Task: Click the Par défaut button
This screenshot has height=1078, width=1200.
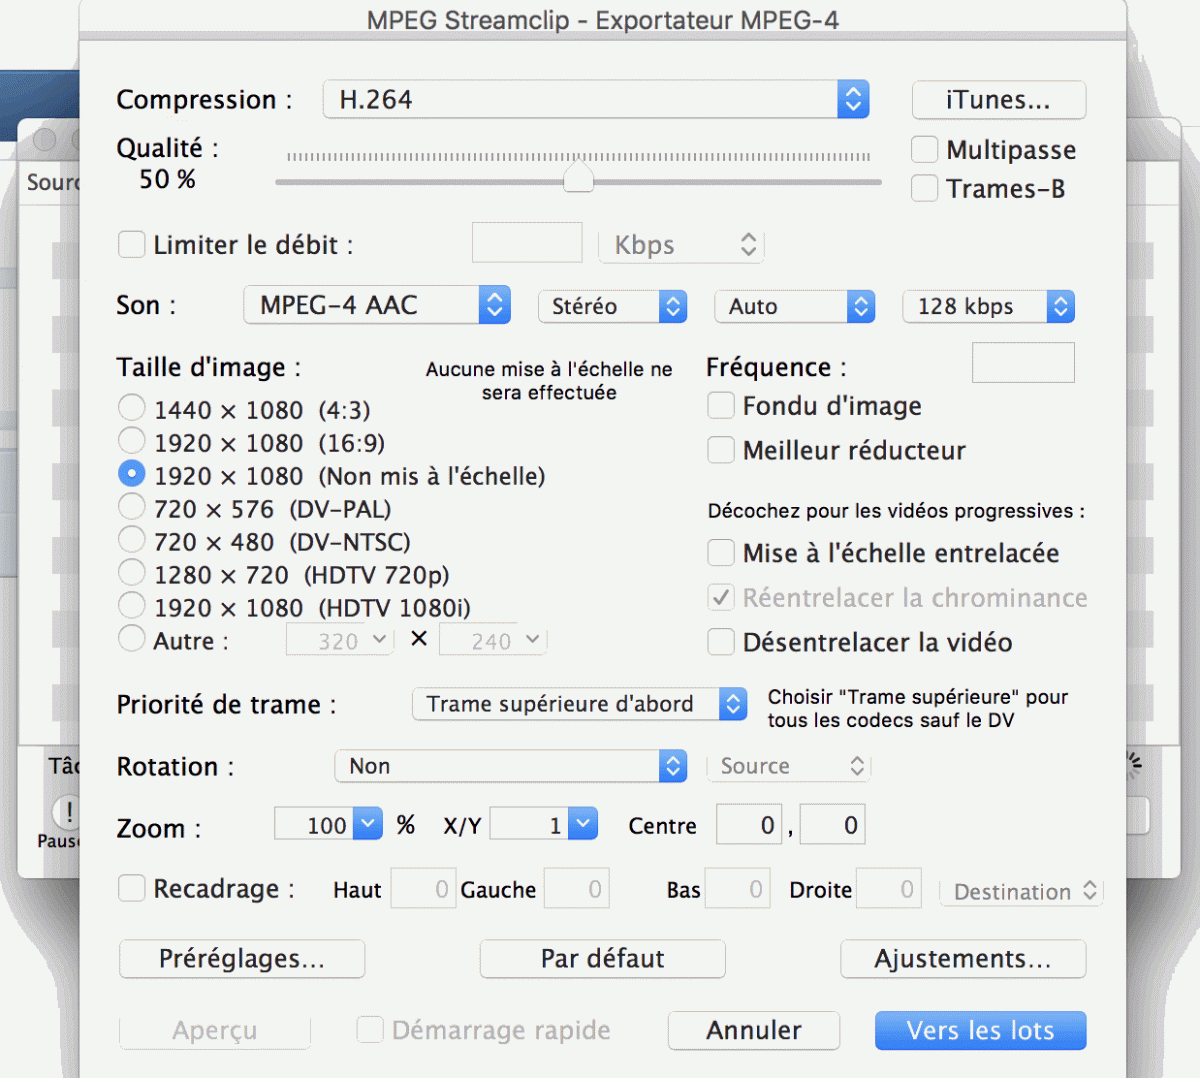Action: pyautogui.click(x=603, y=959)
